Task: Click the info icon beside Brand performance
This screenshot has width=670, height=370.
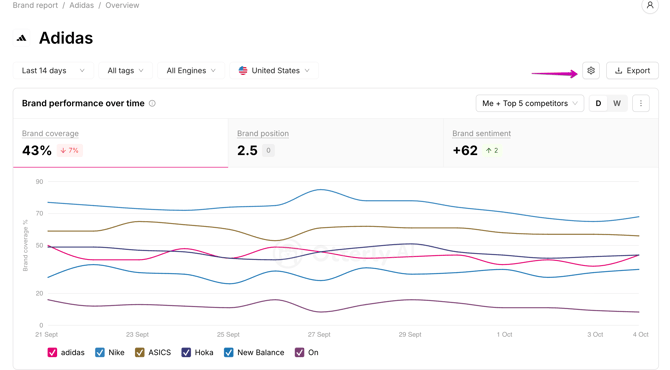Action: coord(152,103)
